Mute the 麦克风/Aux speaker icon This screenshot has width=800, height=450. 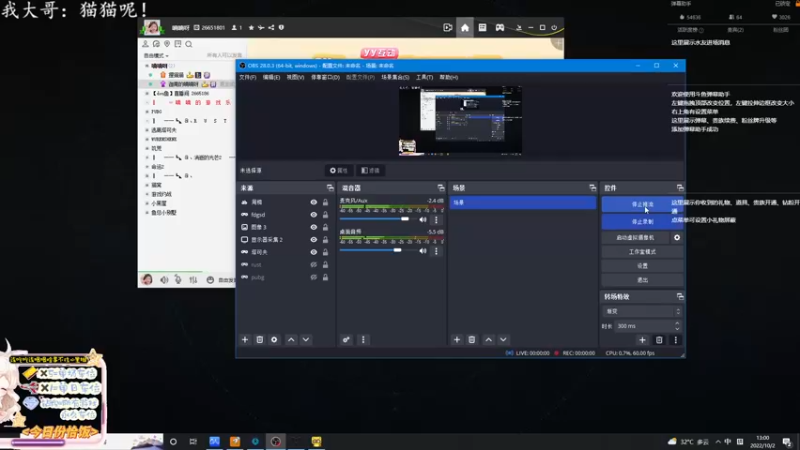tap(423, 220)
